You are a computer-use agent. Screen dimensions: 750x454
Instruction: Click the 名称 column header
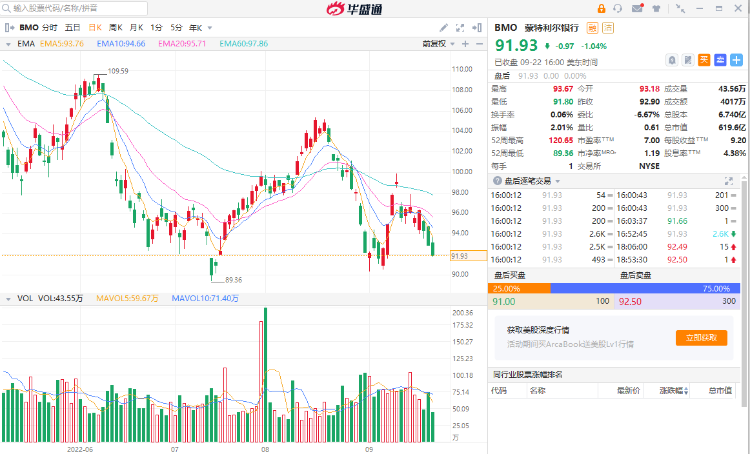pyautogui.click(x=538, y=390)
